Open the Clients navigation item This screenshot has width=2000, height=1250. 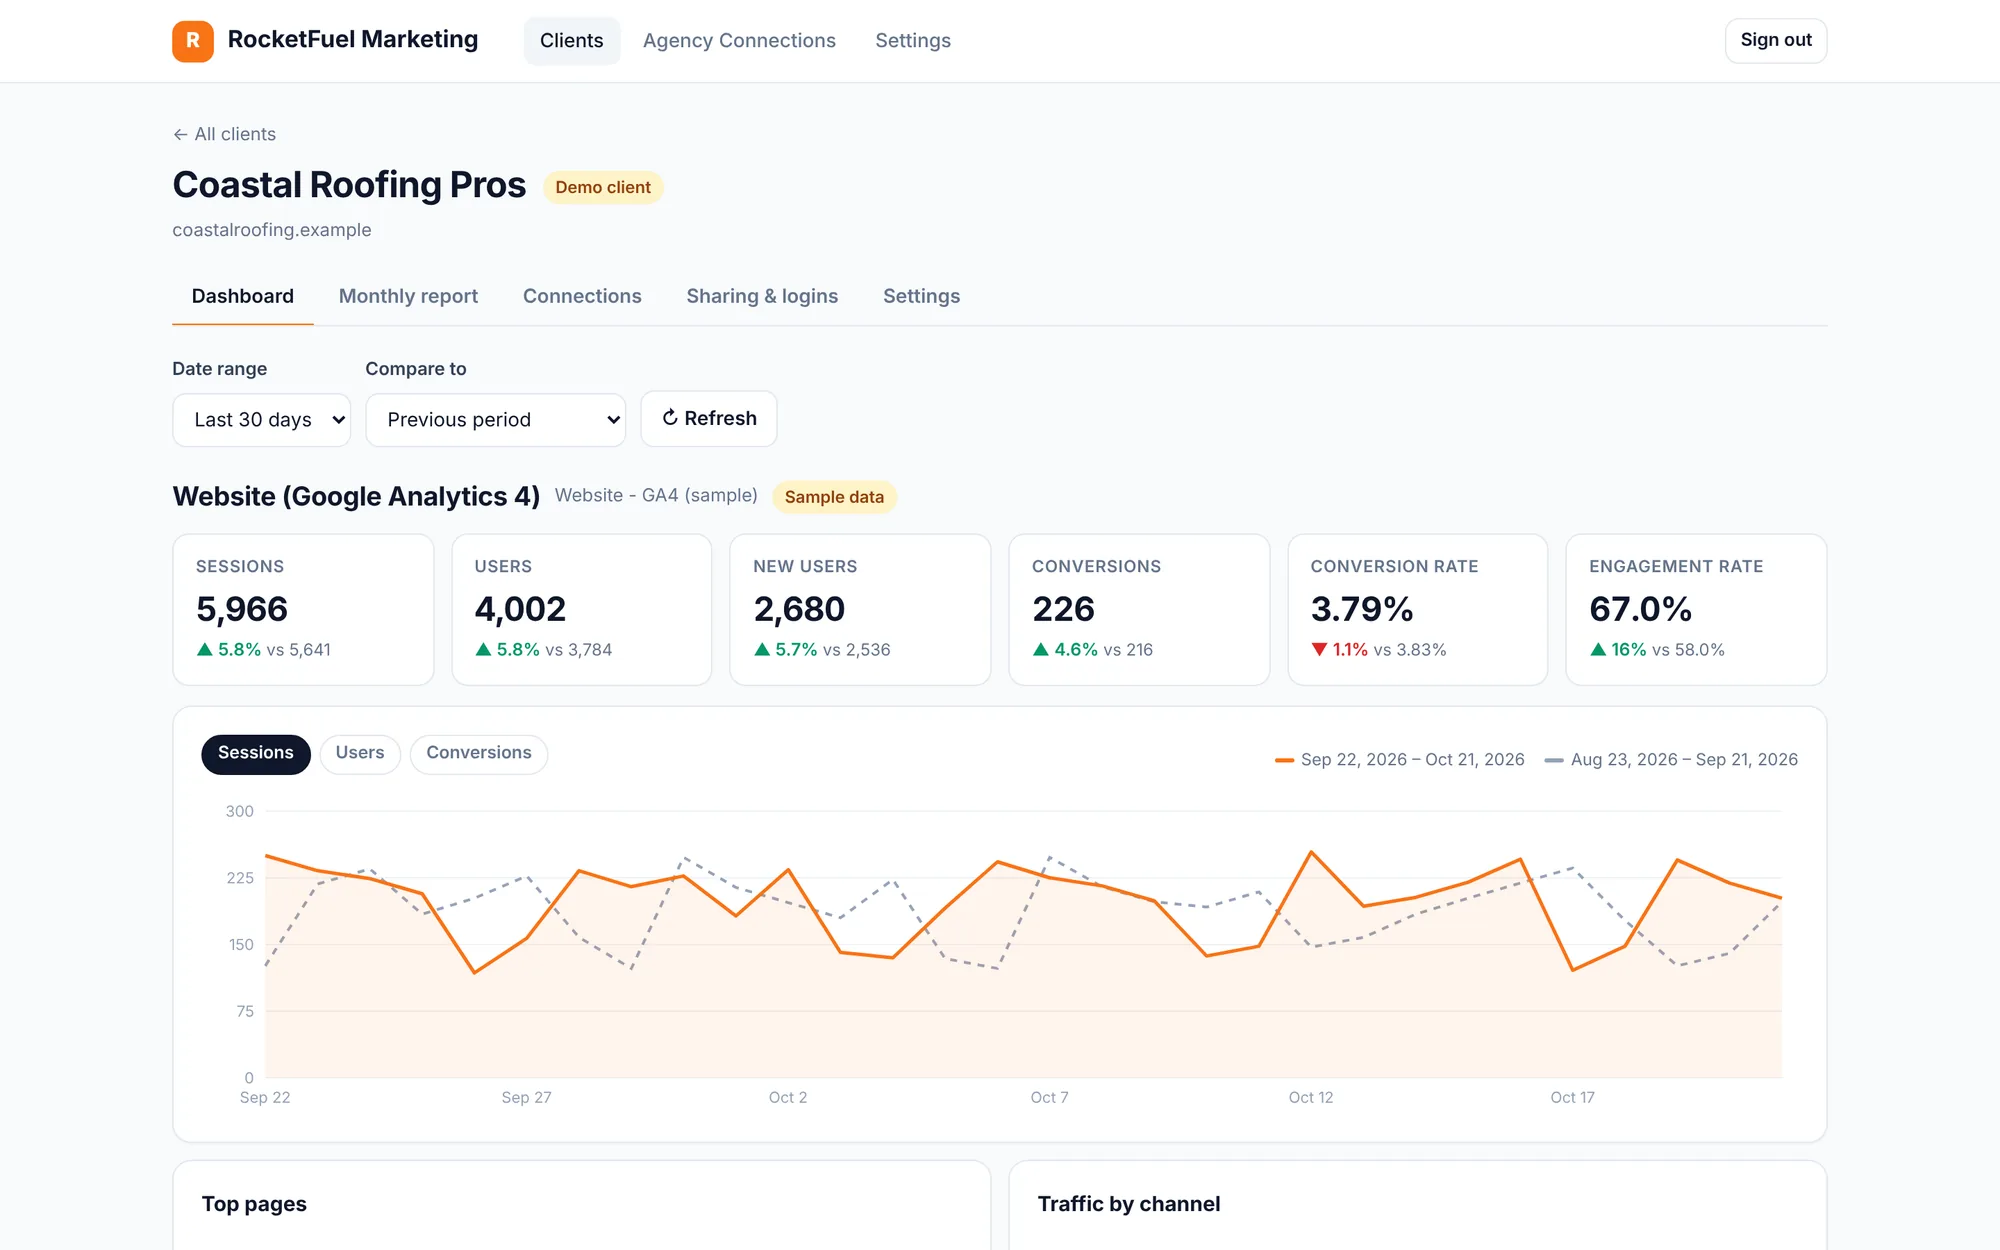click(x=572, y=41)
